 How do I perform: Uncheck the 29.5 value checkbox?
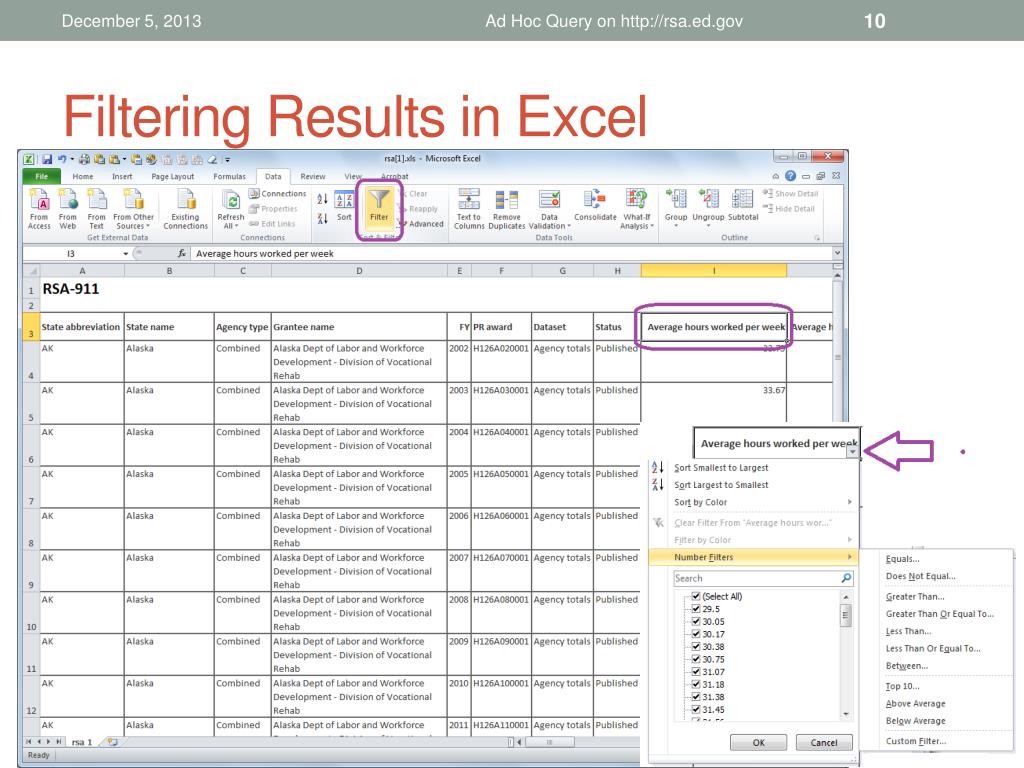coord(696,609)
